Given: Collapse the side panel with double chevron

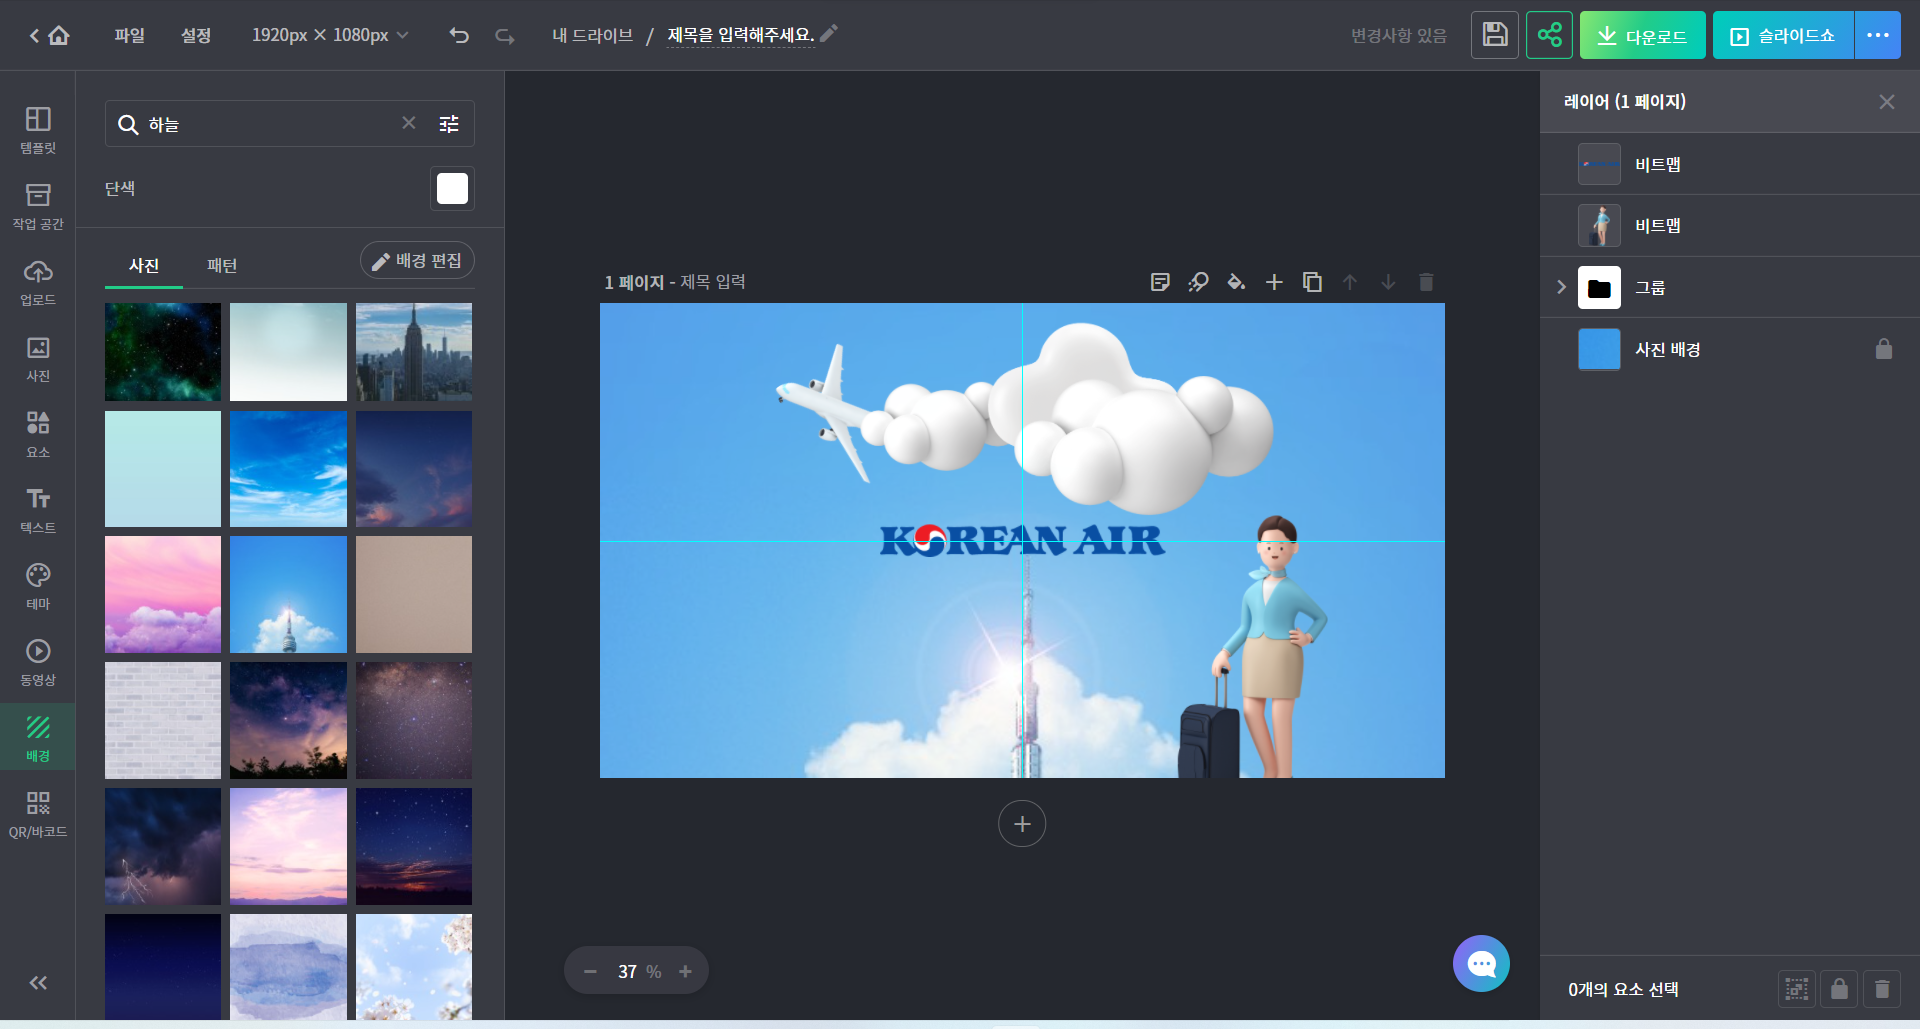Looking at the screenshot, I should (x=38, y=983).
